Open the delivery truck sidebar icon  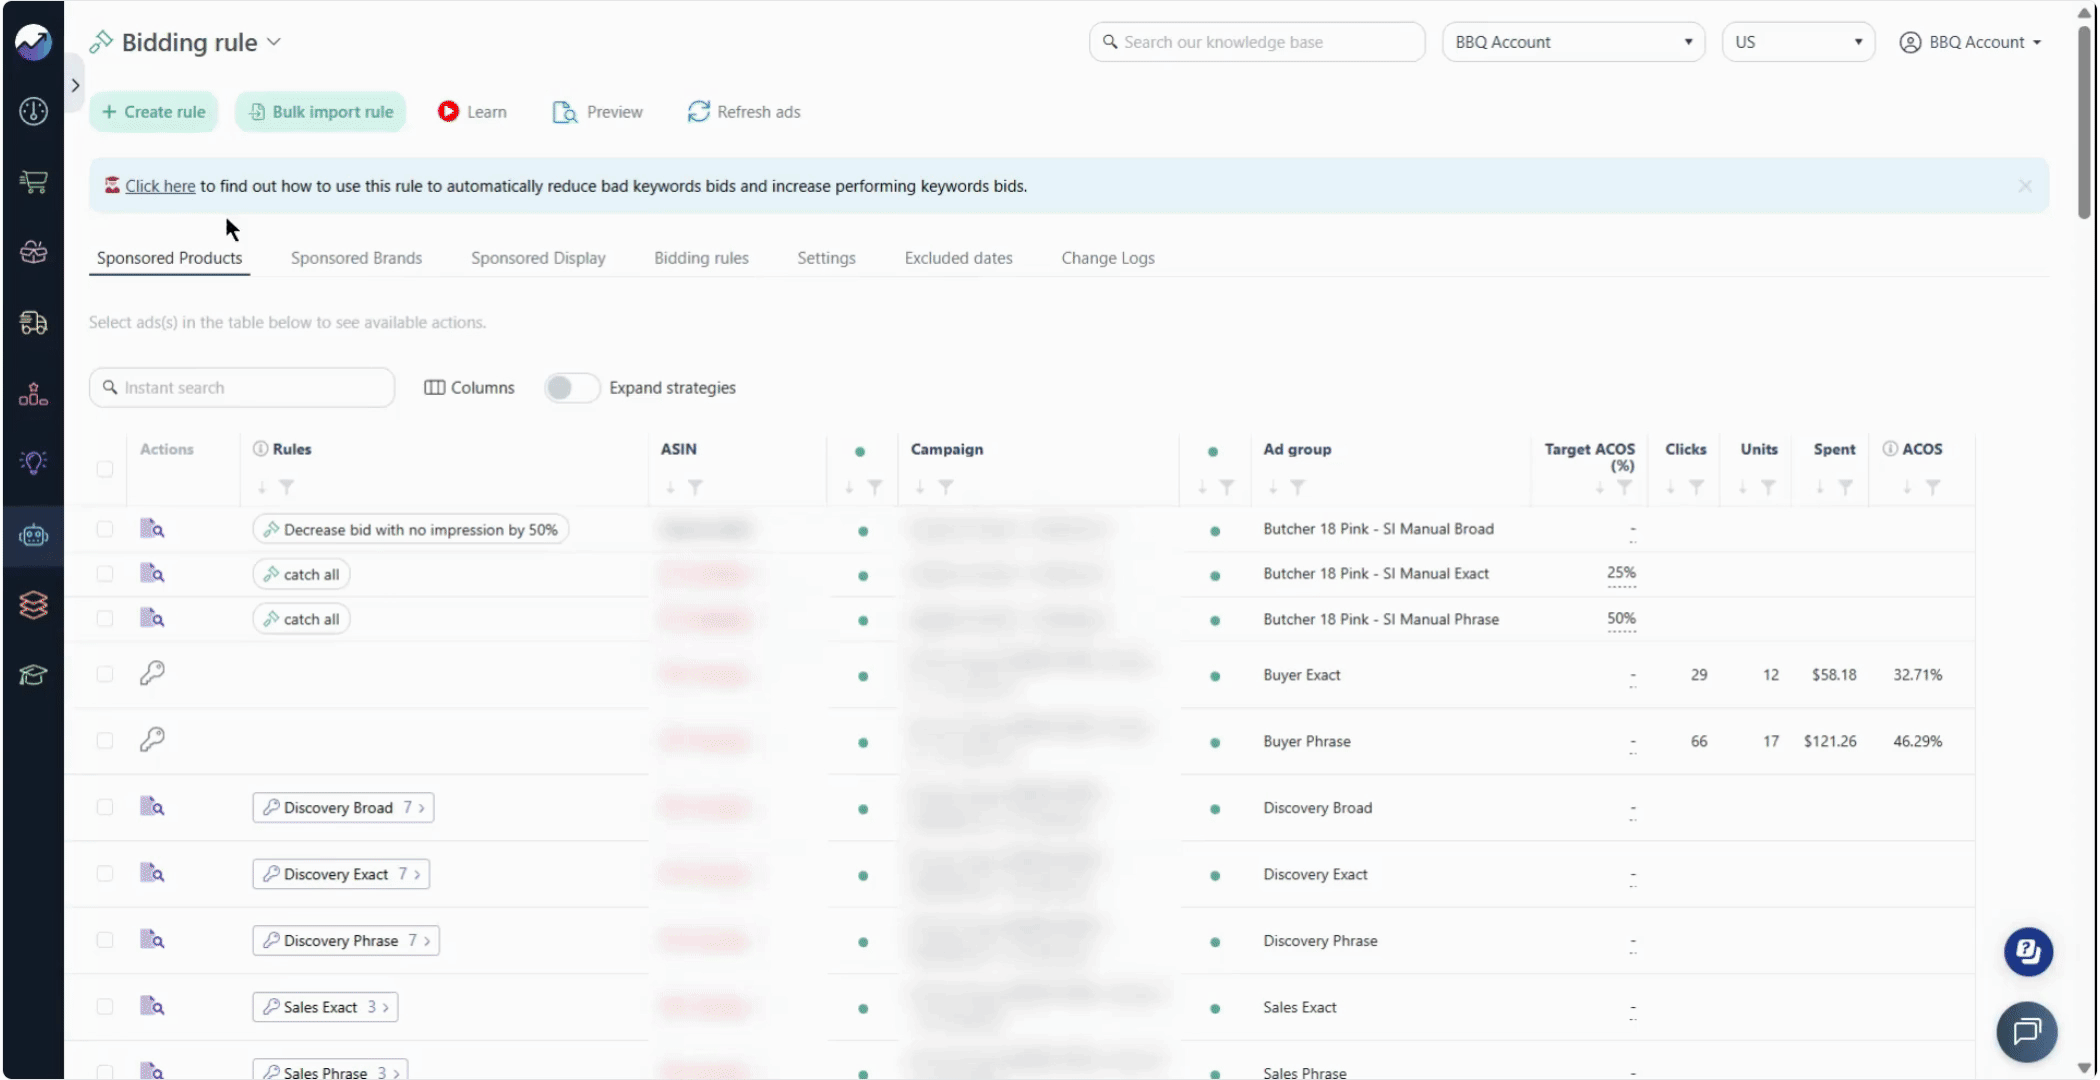click(x=33, y=322)
